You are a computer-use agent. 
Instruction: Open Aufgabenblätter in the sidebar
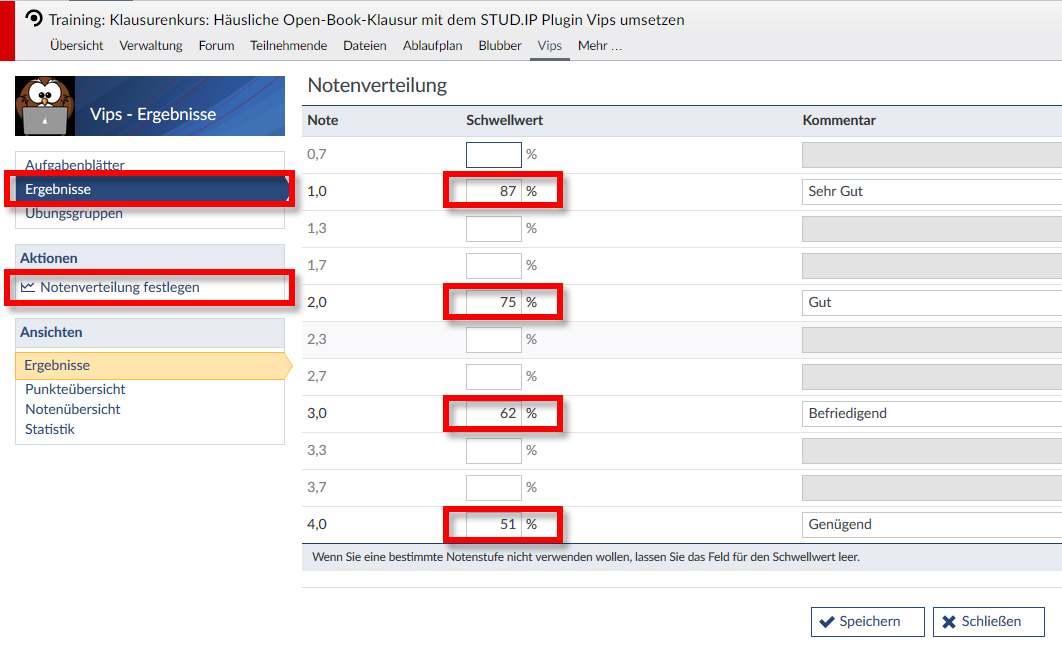[75, 165]
